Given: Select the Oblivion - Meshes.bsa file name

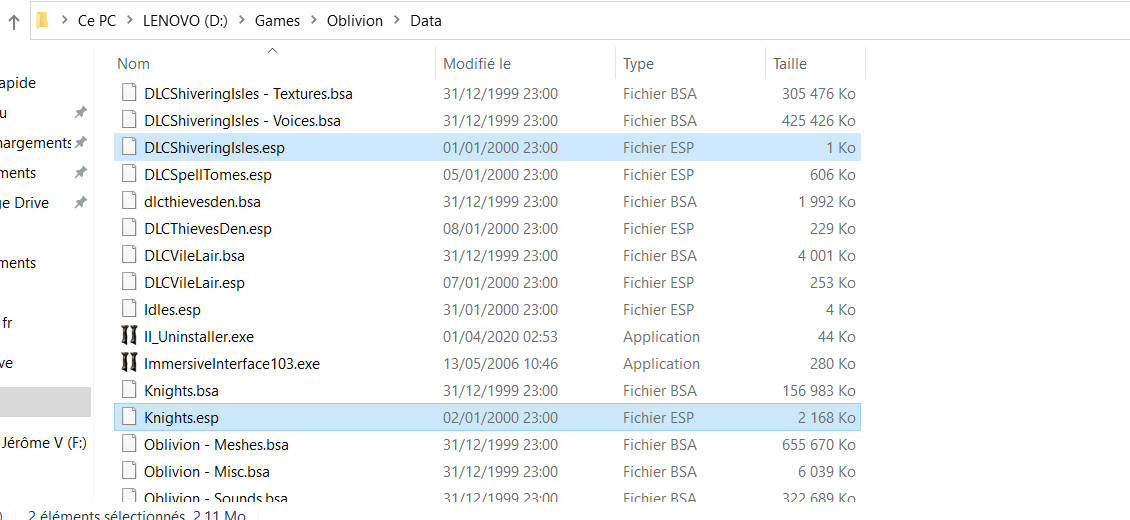Looking at the screenshot, I should tap(216, 444).
